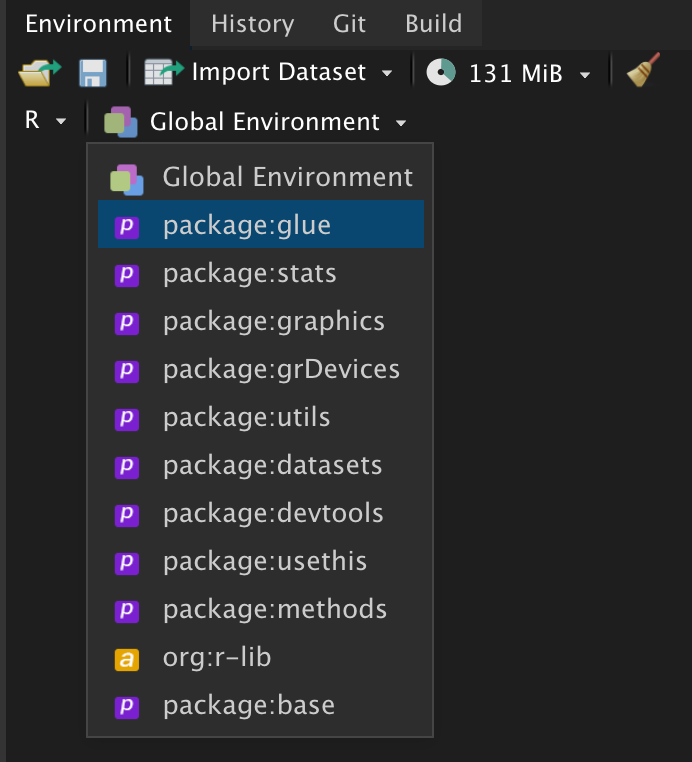
Task: Switch to the History tab
Action: click(253, 24)
